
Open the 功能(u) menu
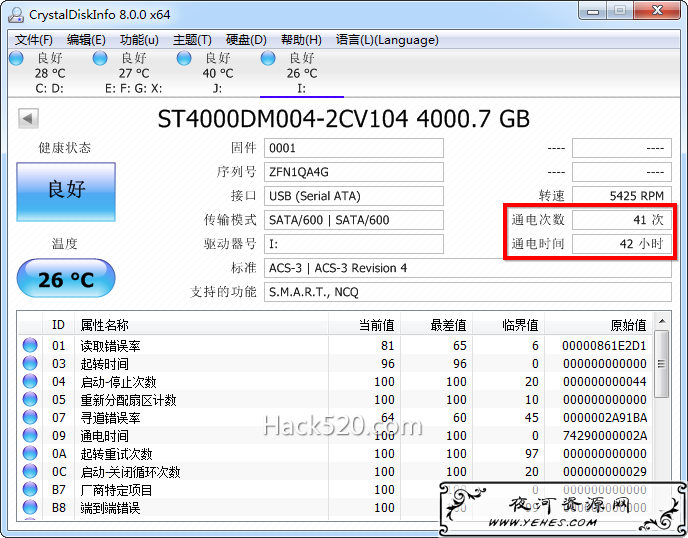[x=139, y=40]
